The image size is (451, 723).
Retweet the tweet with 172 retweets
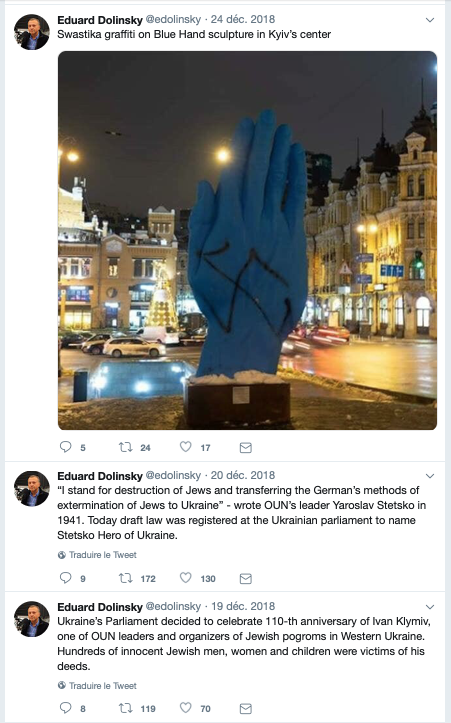click(125, 578)
